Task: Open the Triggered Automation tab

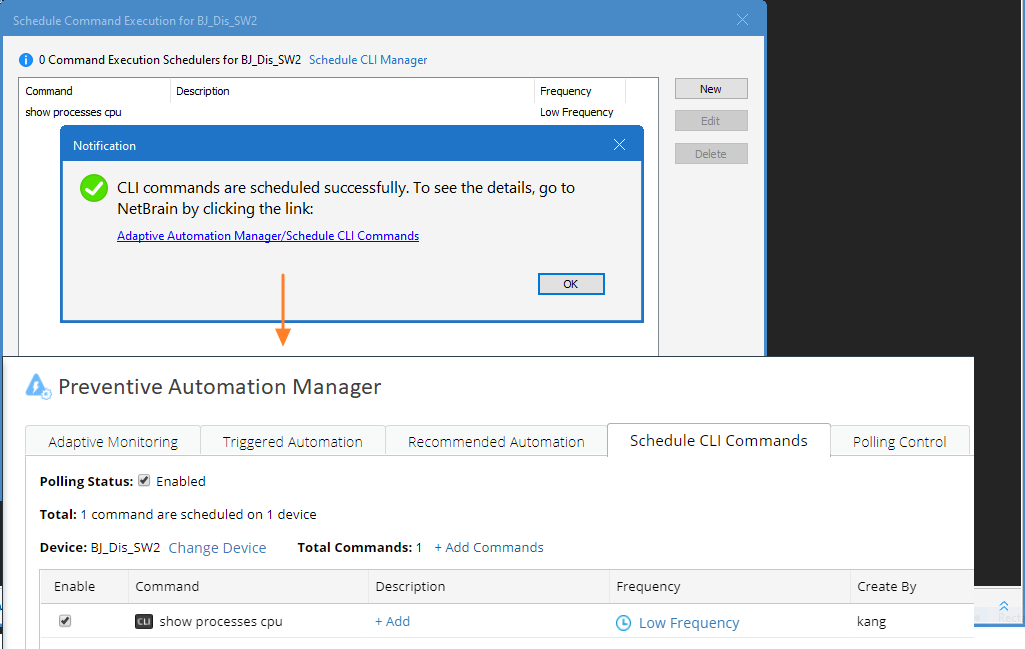Action: (x=292, y=441)
